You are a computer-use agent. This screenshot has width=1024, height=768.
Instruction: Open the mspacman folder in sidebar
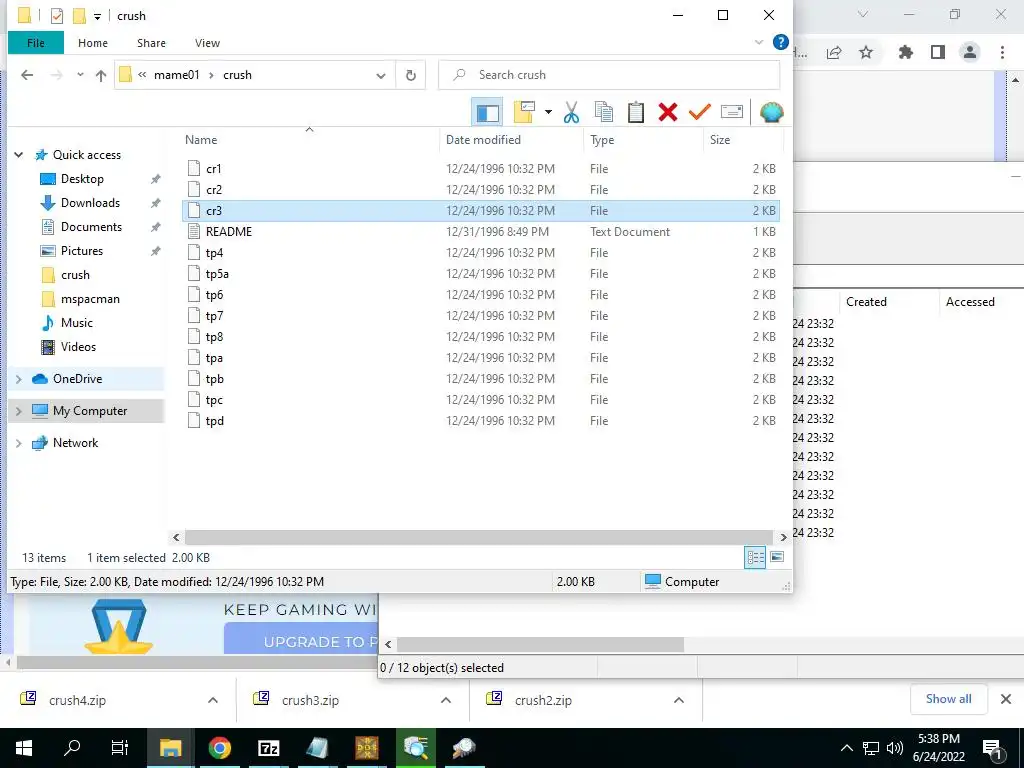(90, 299)
